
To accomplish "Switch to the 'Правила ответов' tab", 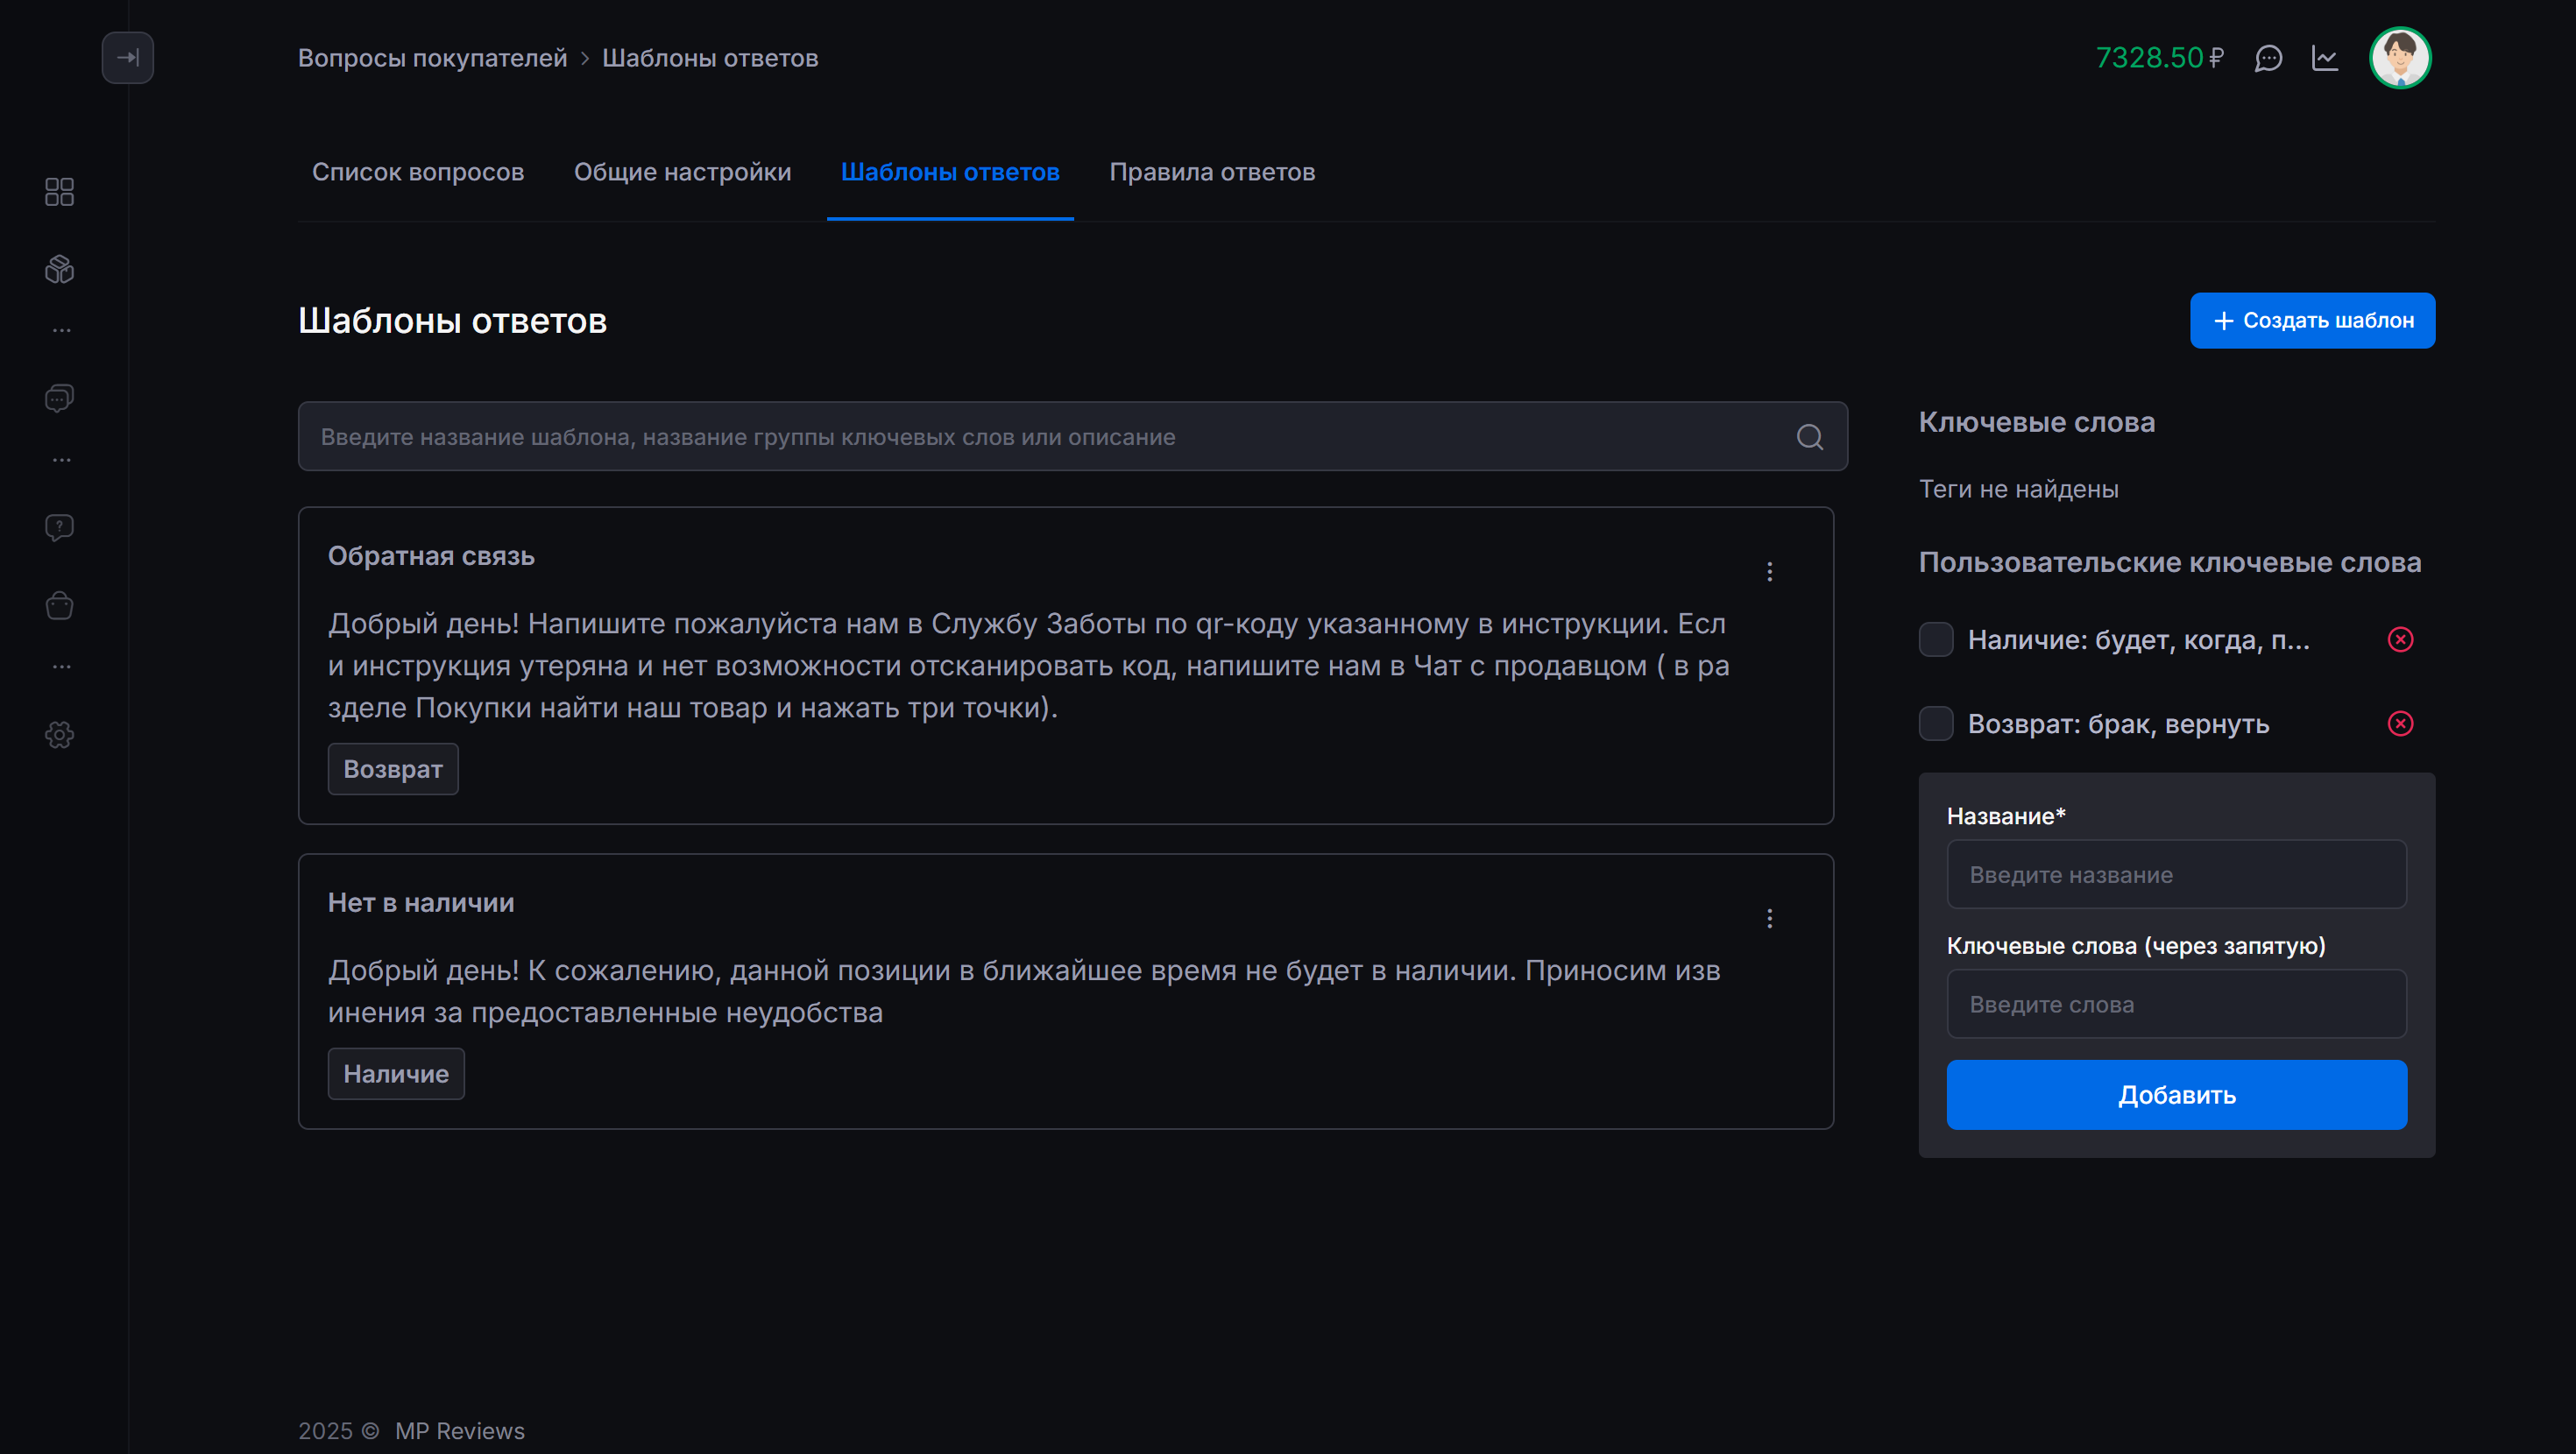I will (1212, 172).
